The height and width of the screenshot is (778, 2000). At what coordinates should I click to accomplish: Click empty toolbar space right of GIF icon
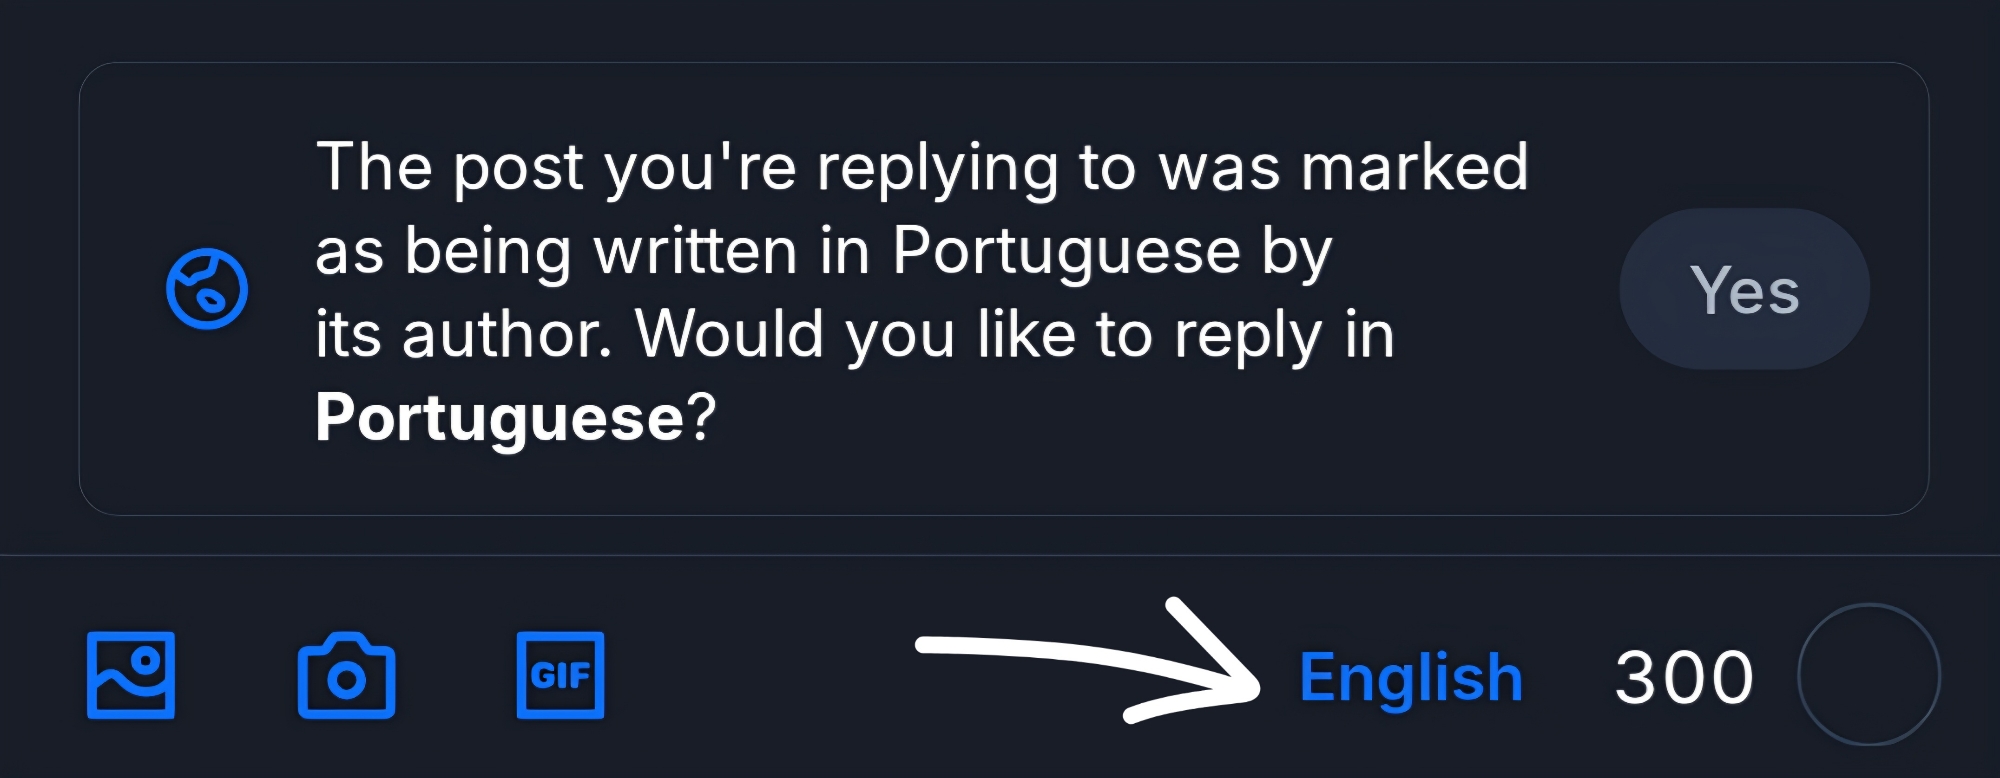click(760, 675)
